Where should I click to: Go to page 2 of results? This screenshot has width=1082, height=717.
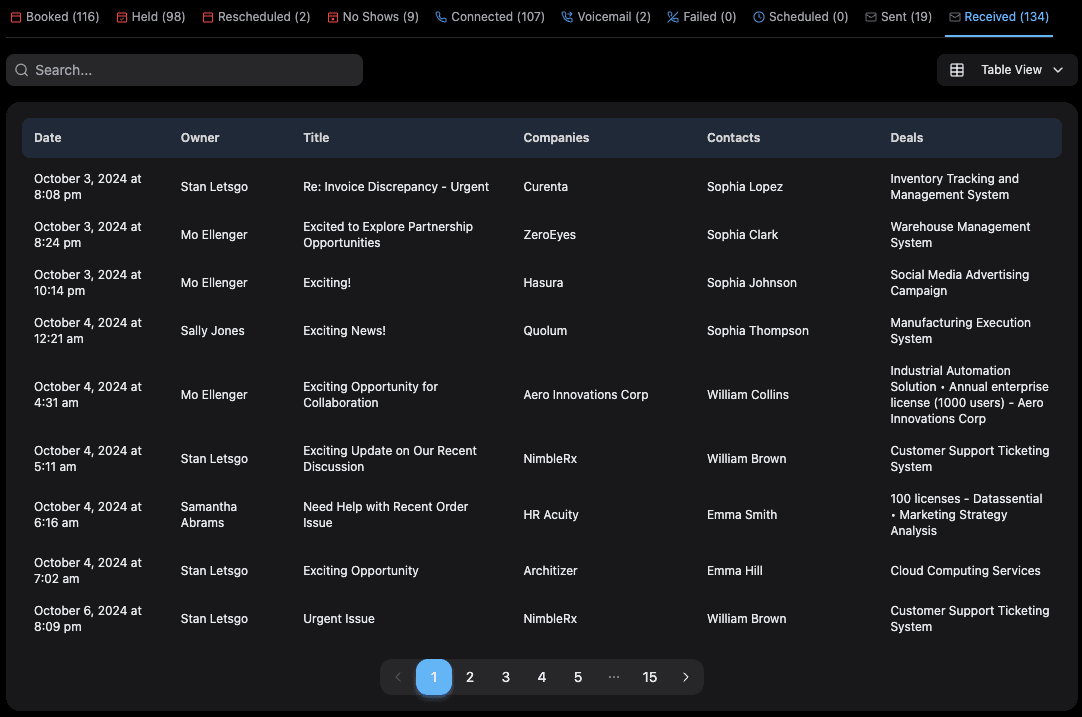(x=470, y=677)
